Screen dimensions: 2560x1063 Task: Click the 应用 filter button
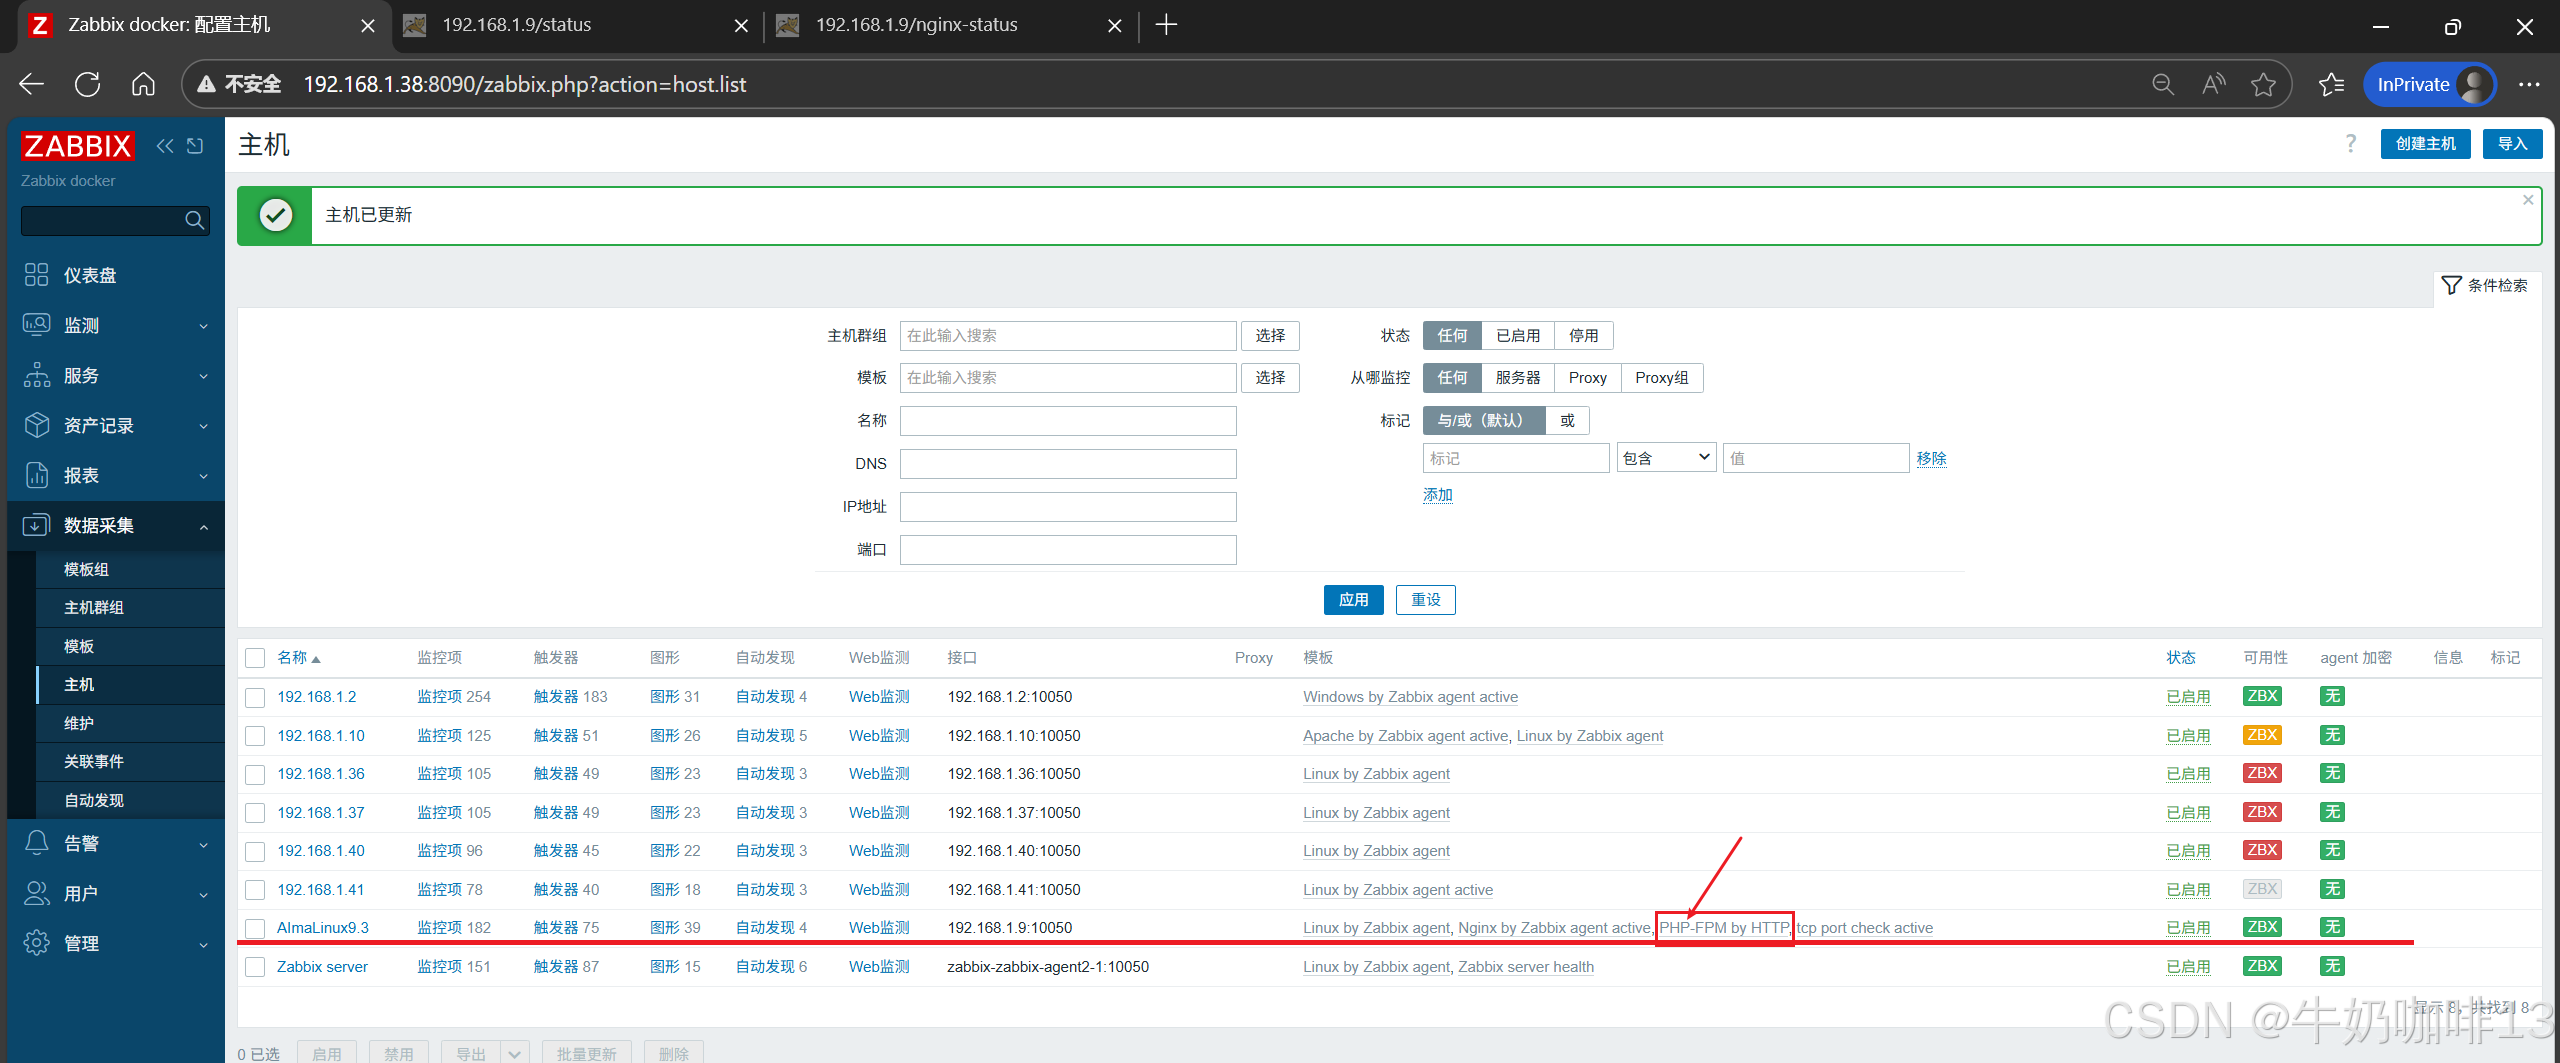click(1354, 600)
